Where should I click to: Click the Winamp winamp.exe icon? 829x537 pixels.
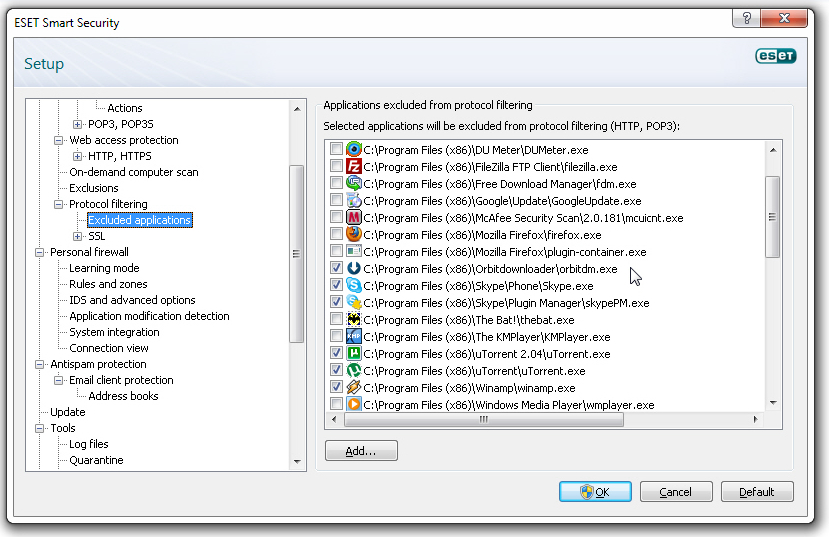[354, 387]
